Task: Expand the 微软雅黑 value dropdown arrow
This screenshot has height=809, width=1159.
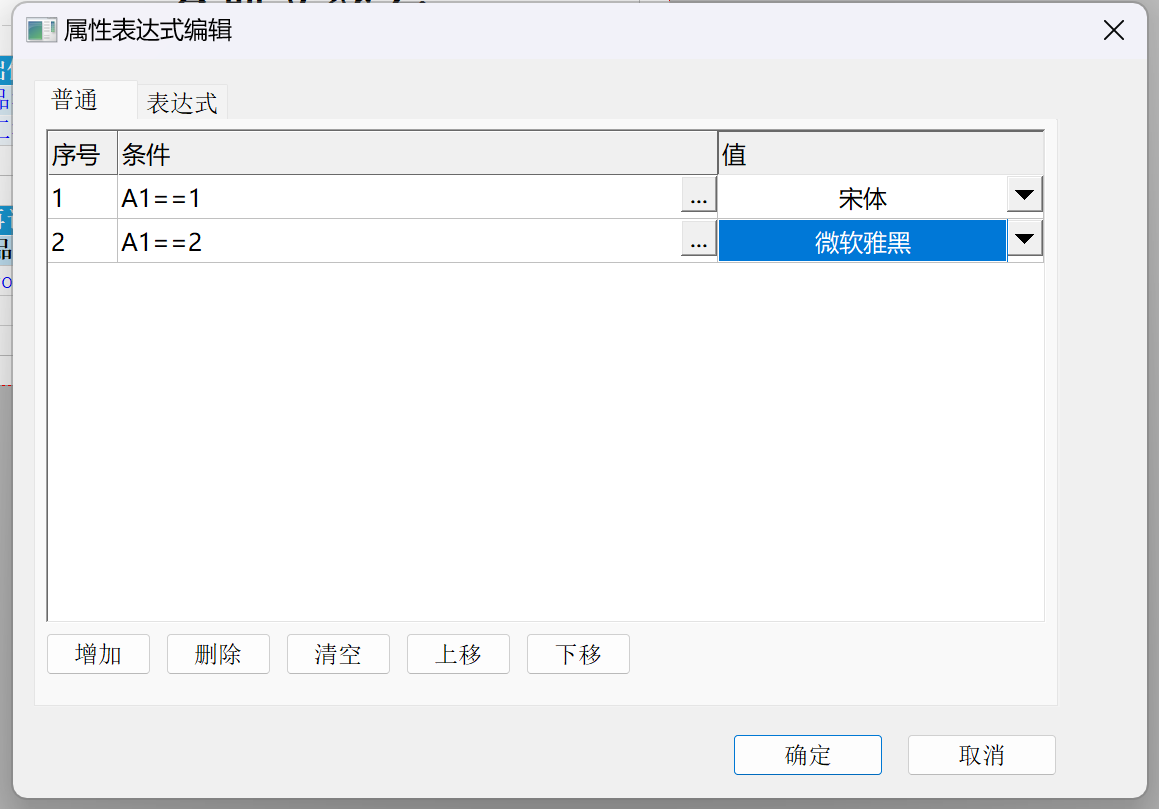Action: (x=1025, y=240)
